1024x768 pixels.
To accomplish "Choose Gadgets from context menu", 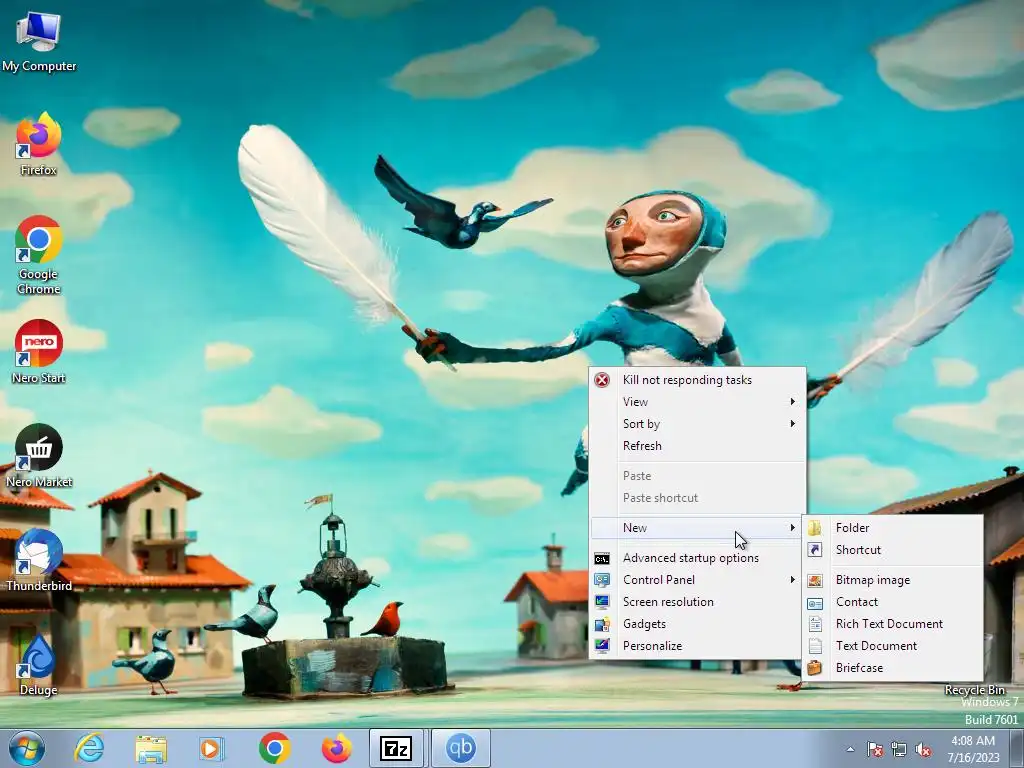I will pyautogui.click(x=697, y=624).
